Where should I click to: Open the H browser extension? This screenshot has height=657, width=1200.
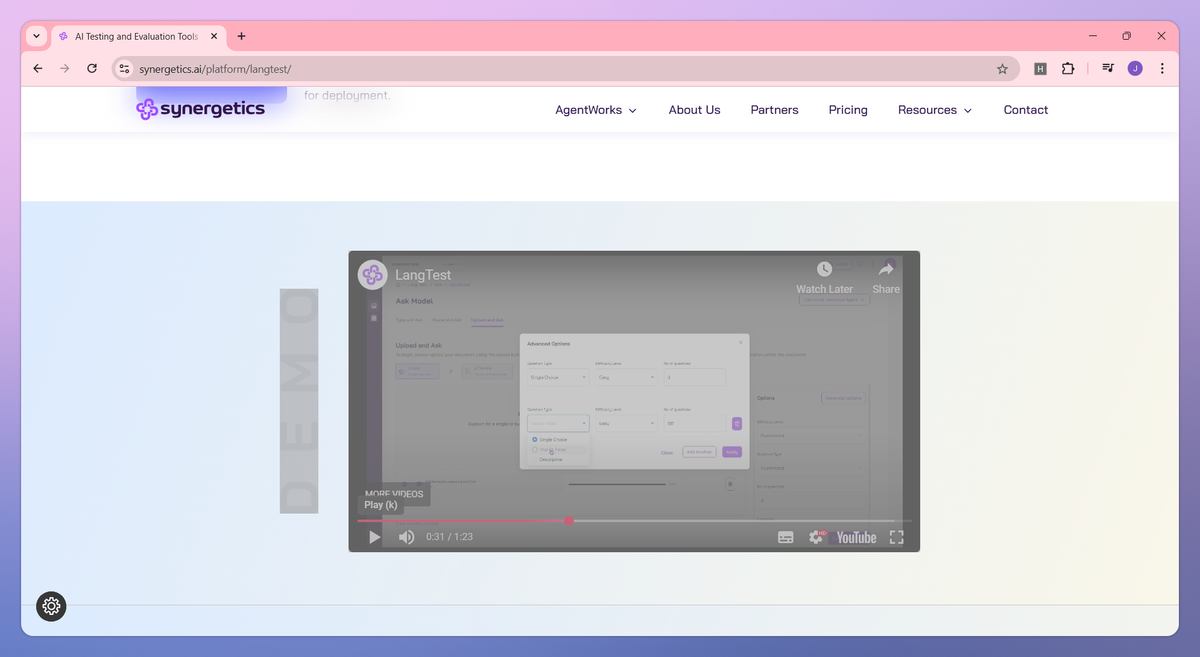coord(1040,69)
